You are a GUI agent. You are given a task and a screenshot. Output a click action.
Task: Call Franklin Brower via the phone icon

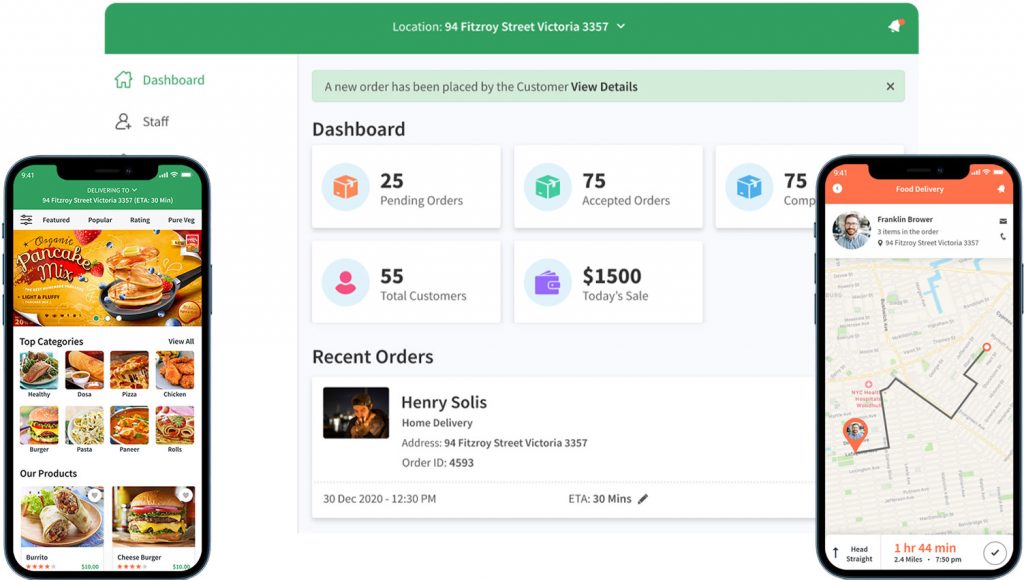1003,236
